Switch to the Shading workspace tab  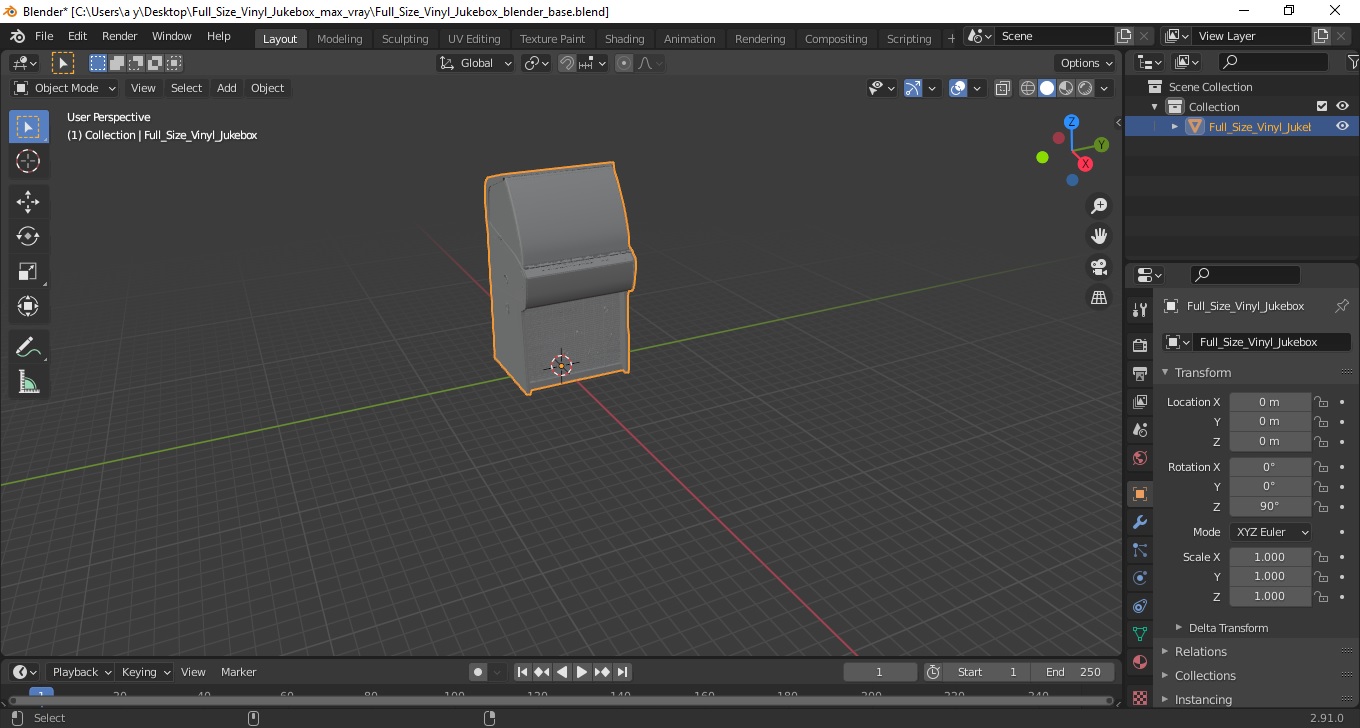[x=624, y=39]
